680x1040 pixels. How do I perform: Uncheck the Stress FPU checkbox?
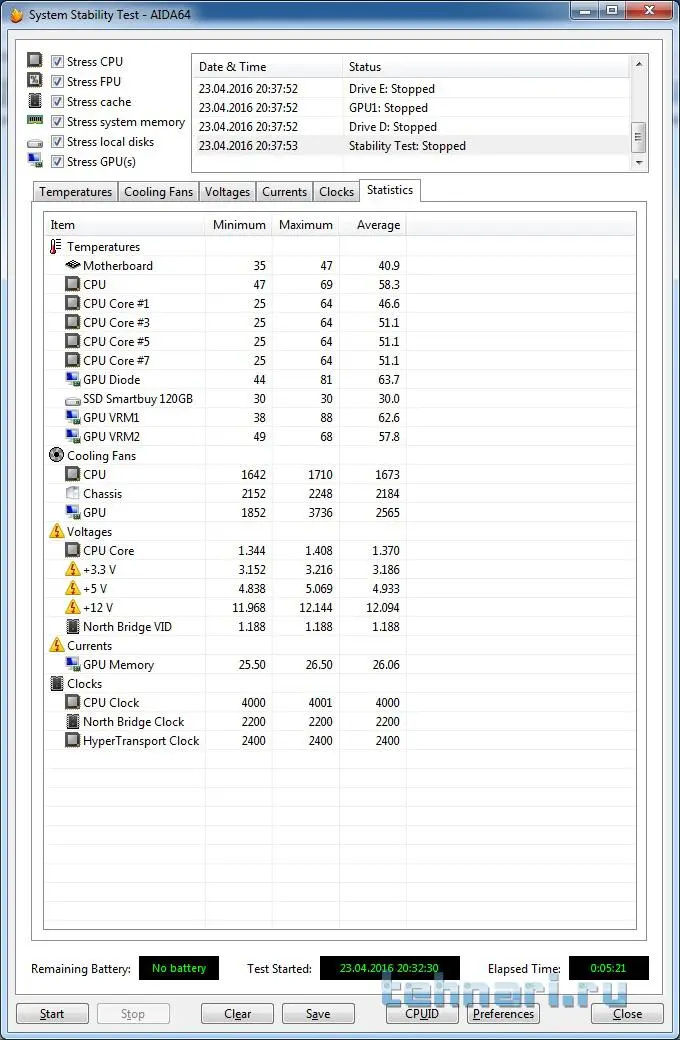click(57, 82)
